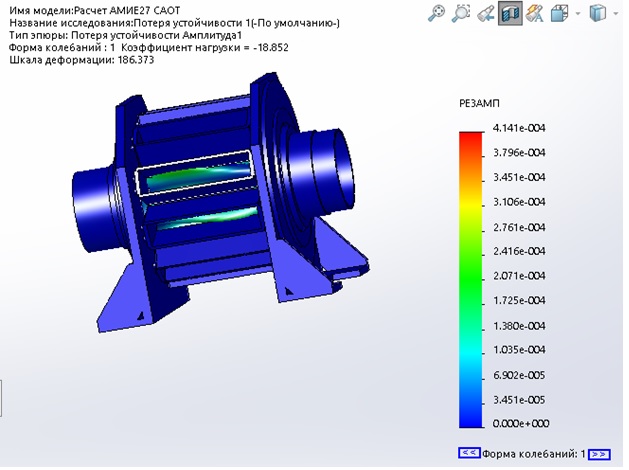Screen dimensions: 629x470
Task: Select the 4.141e-004 maximum legend value
Action: (x=519, y=128)
